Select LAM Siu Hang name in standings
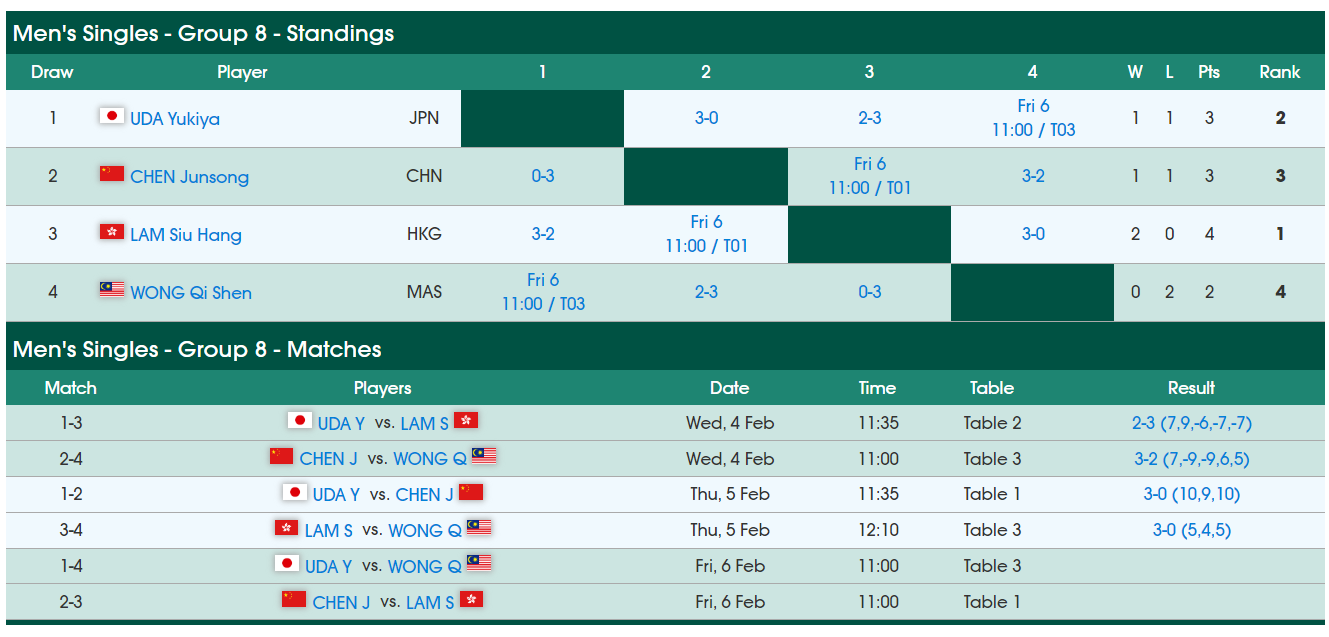Image resolution: width=1329 pixels, height=637 pixels. click(185, 235)
